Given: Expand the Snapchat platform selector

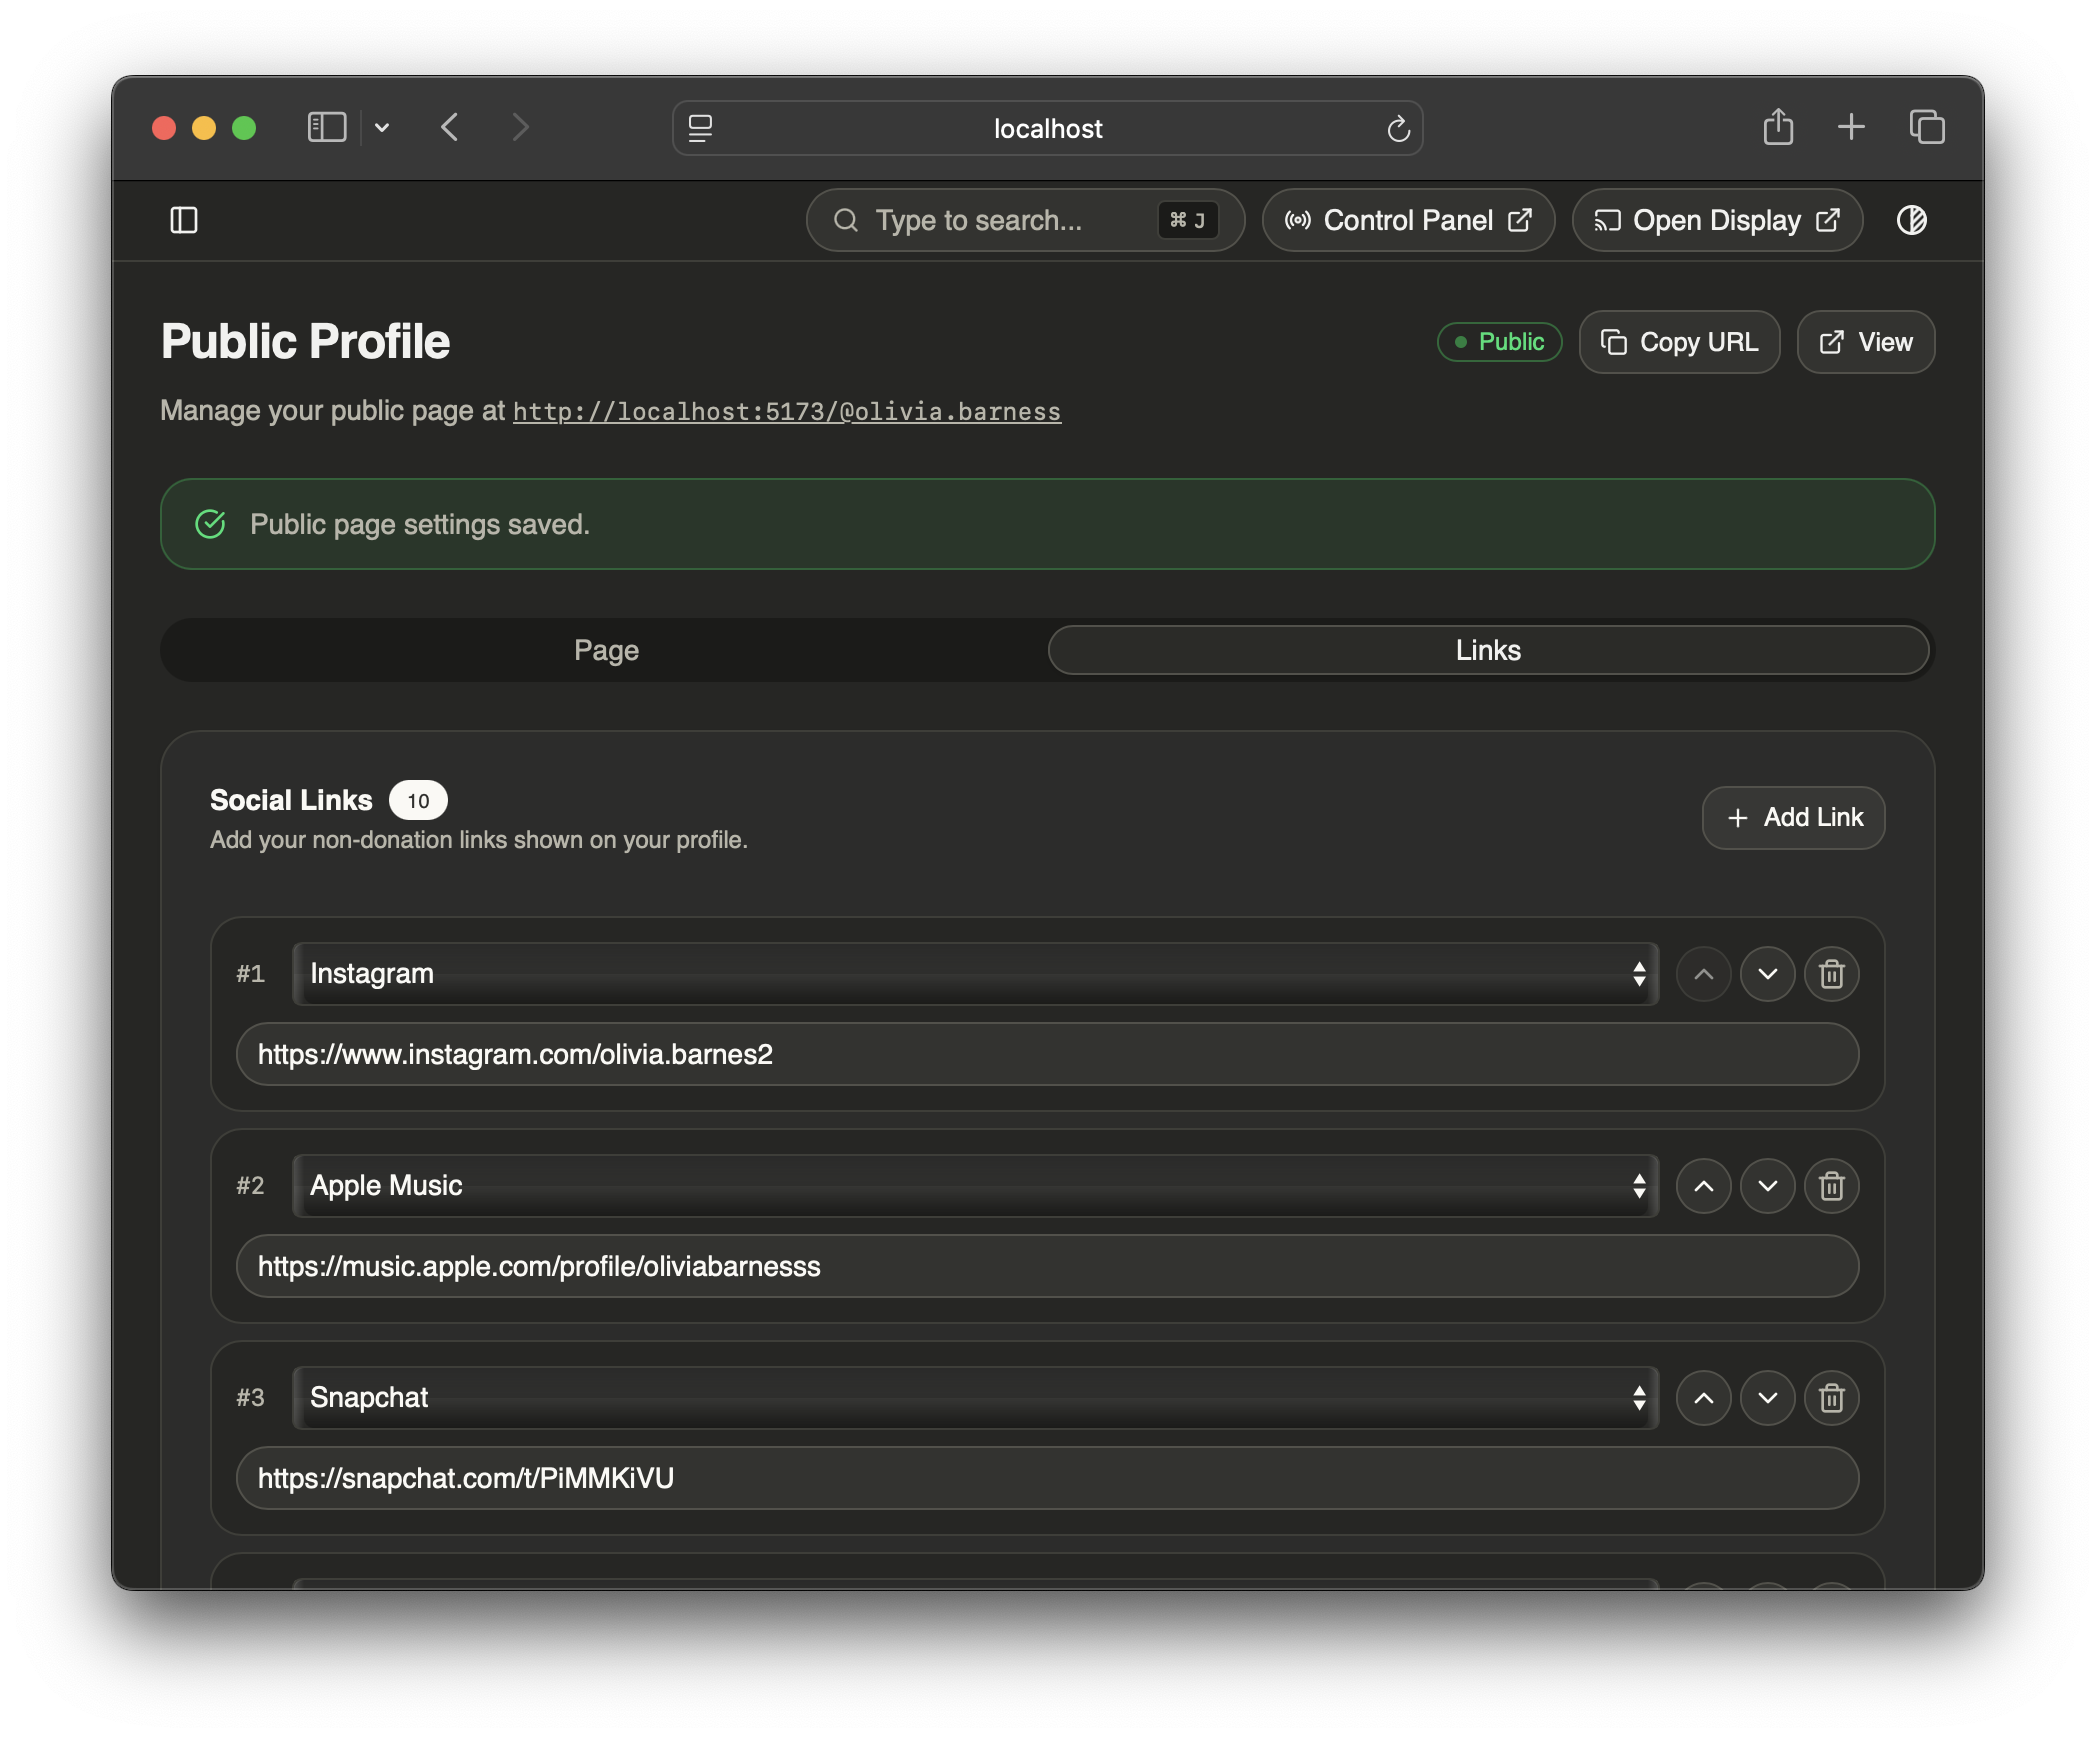Looking at the screenshot, I should click(975, 1398).
